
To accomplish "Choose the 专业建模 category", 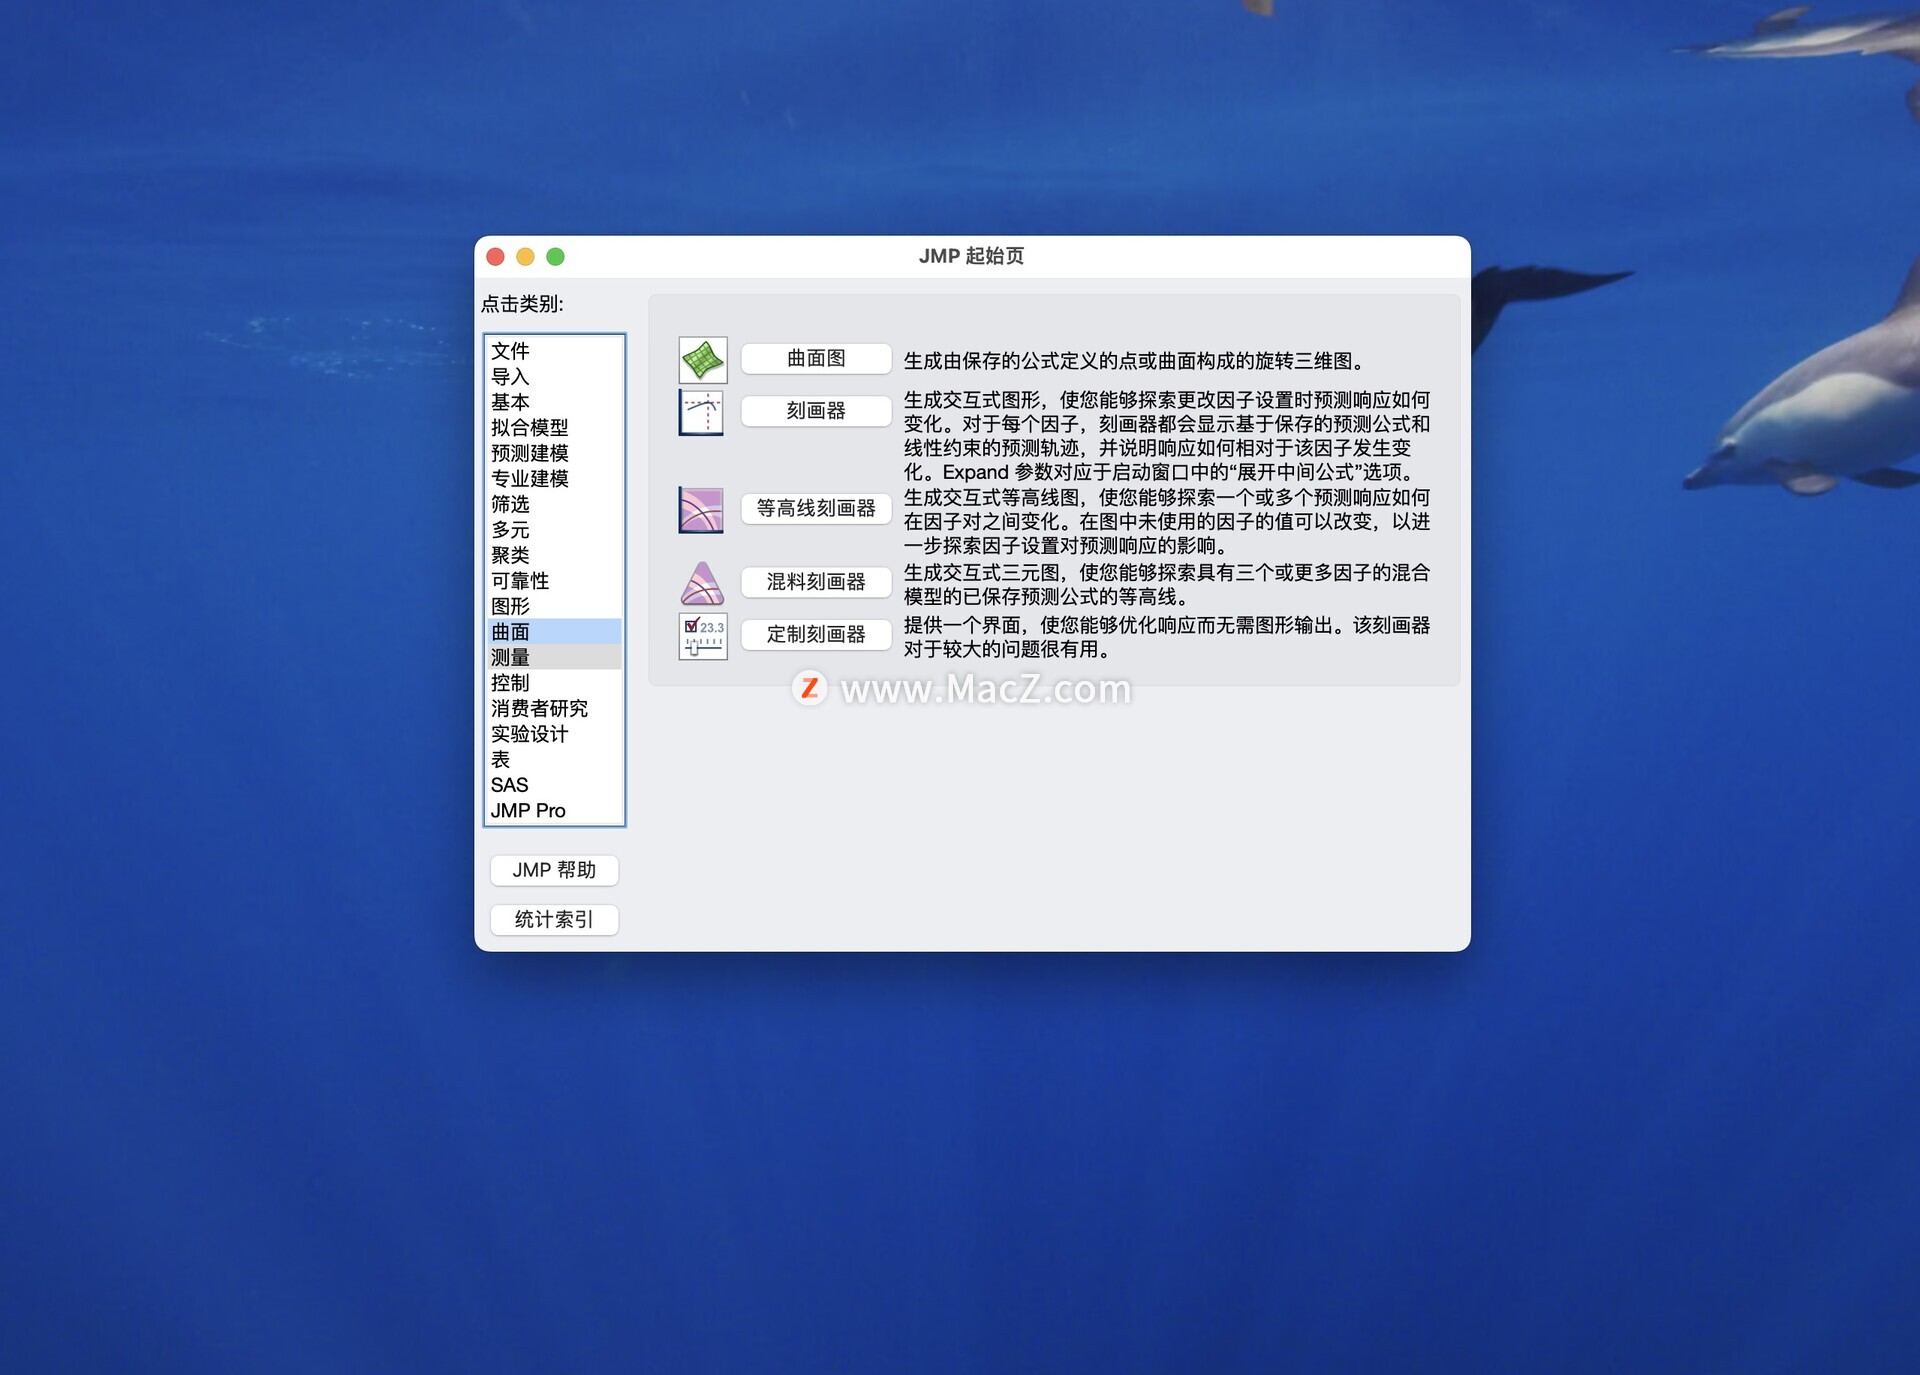I will [x=554, y=479].
